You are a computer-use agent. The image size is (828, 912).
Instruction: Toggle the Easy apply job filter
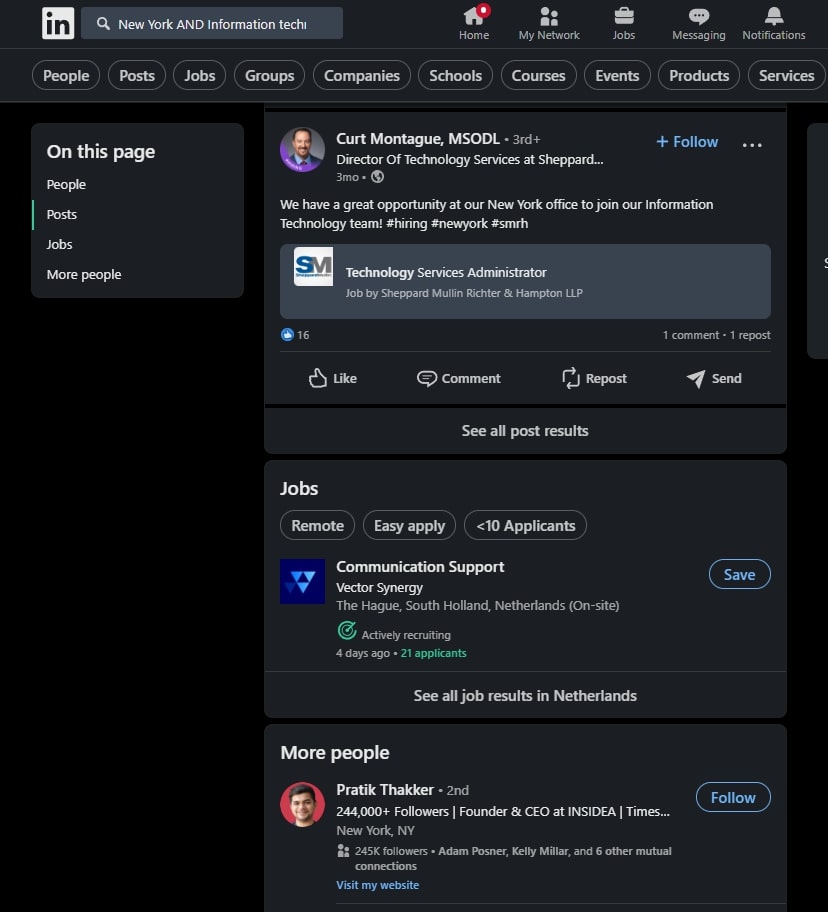pos(409,525)
